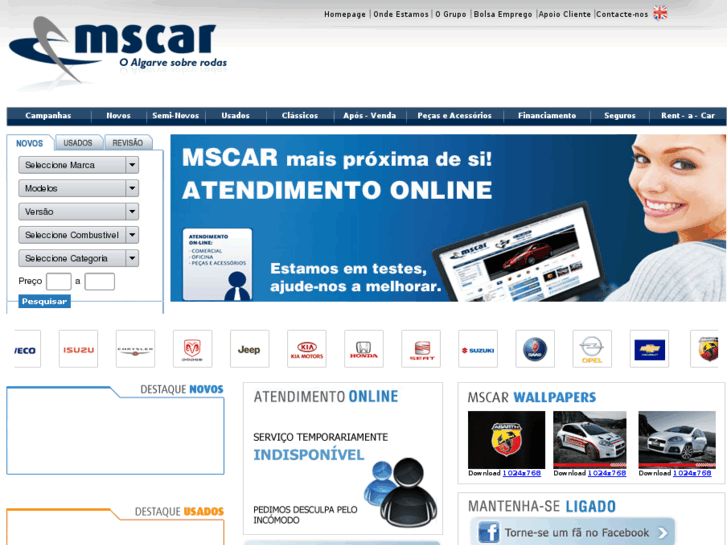The image size is (727, 545).
Task: Select the Isuzu brand logo
Action: (78, 349)
